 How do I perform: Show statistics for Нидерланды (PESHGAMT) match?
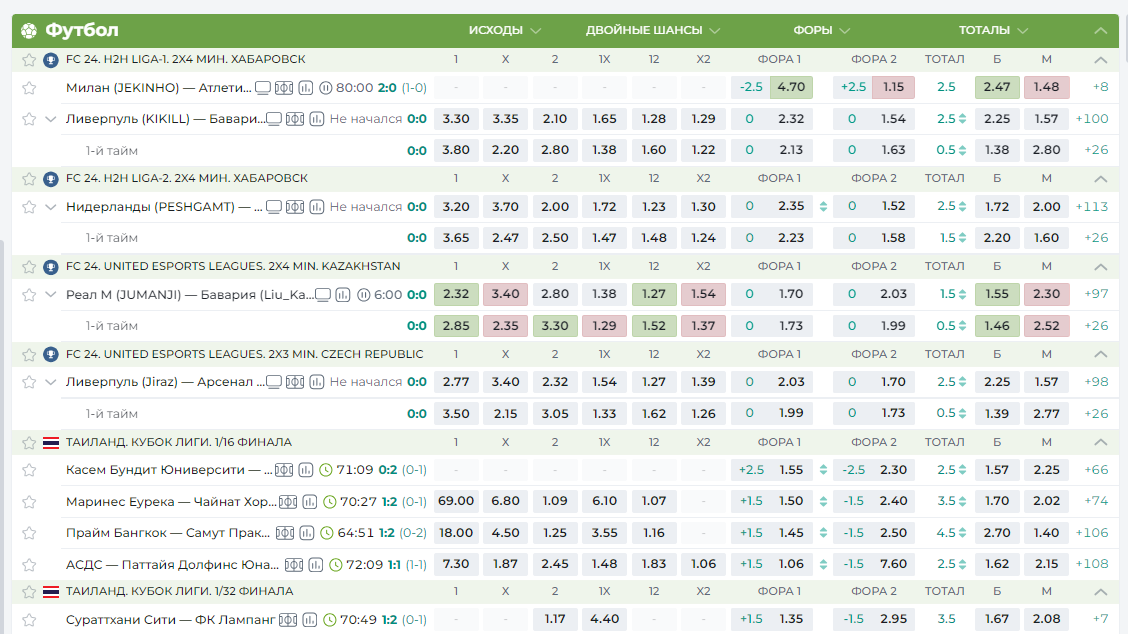317,207
